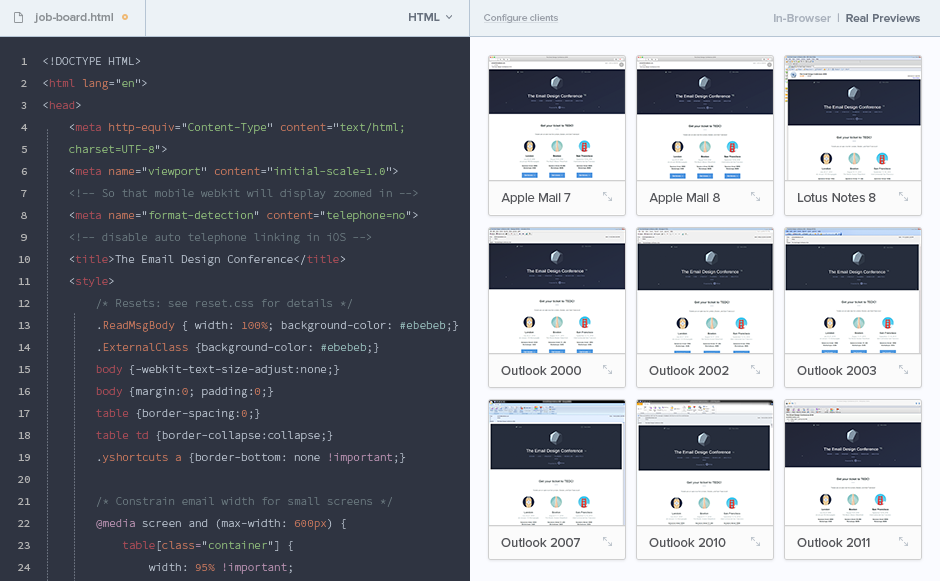
Task: Click the width: 95% !important line
Action: [221, 567]
